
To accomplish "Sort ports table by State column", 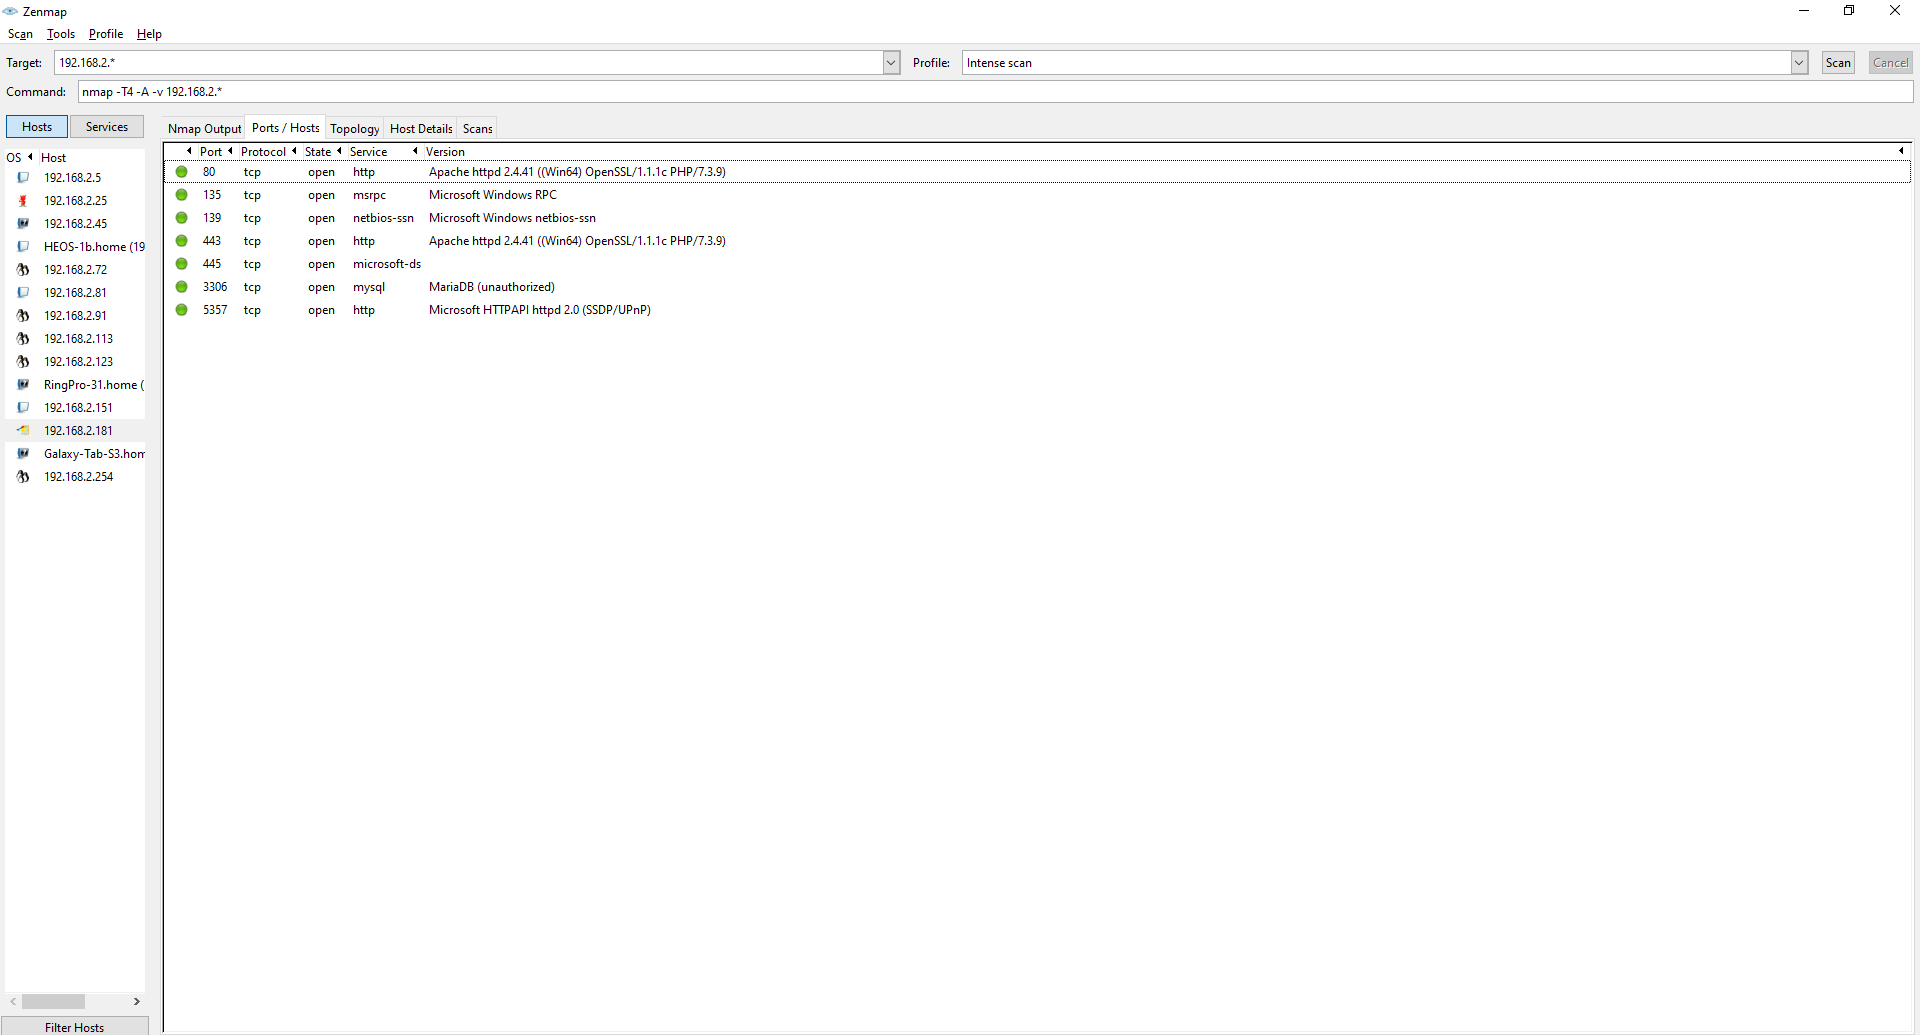I will [318, 152].
